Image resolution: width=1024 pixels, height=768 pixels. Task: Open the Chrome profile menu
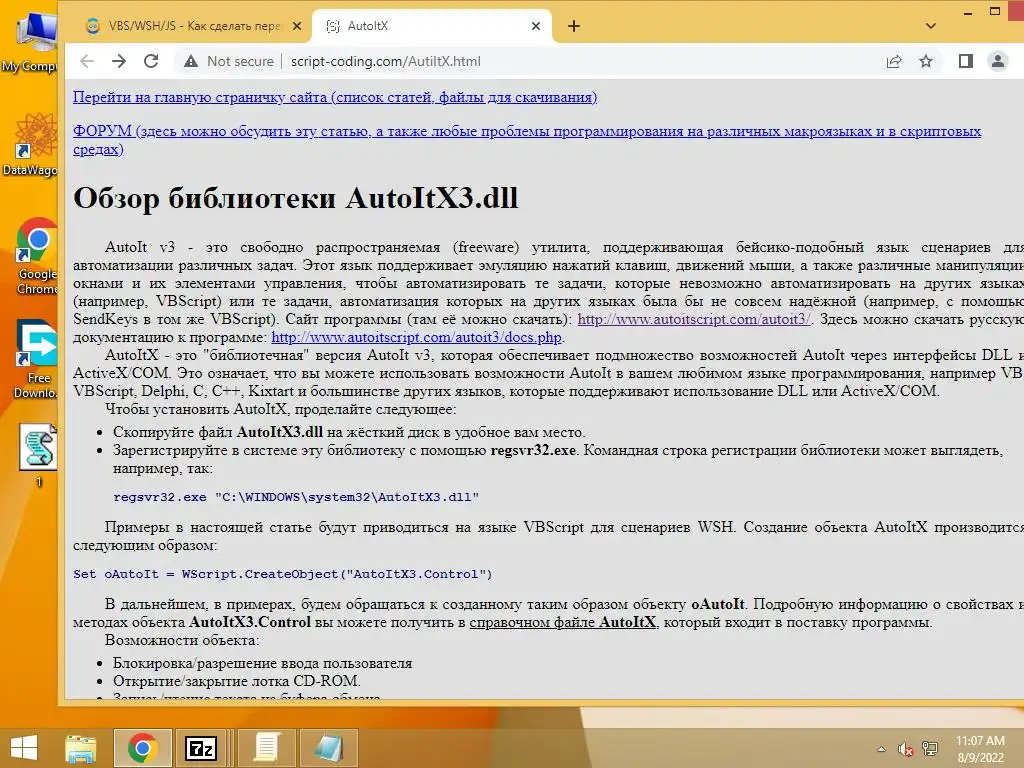pyautogui.click(x=998, y=61)
